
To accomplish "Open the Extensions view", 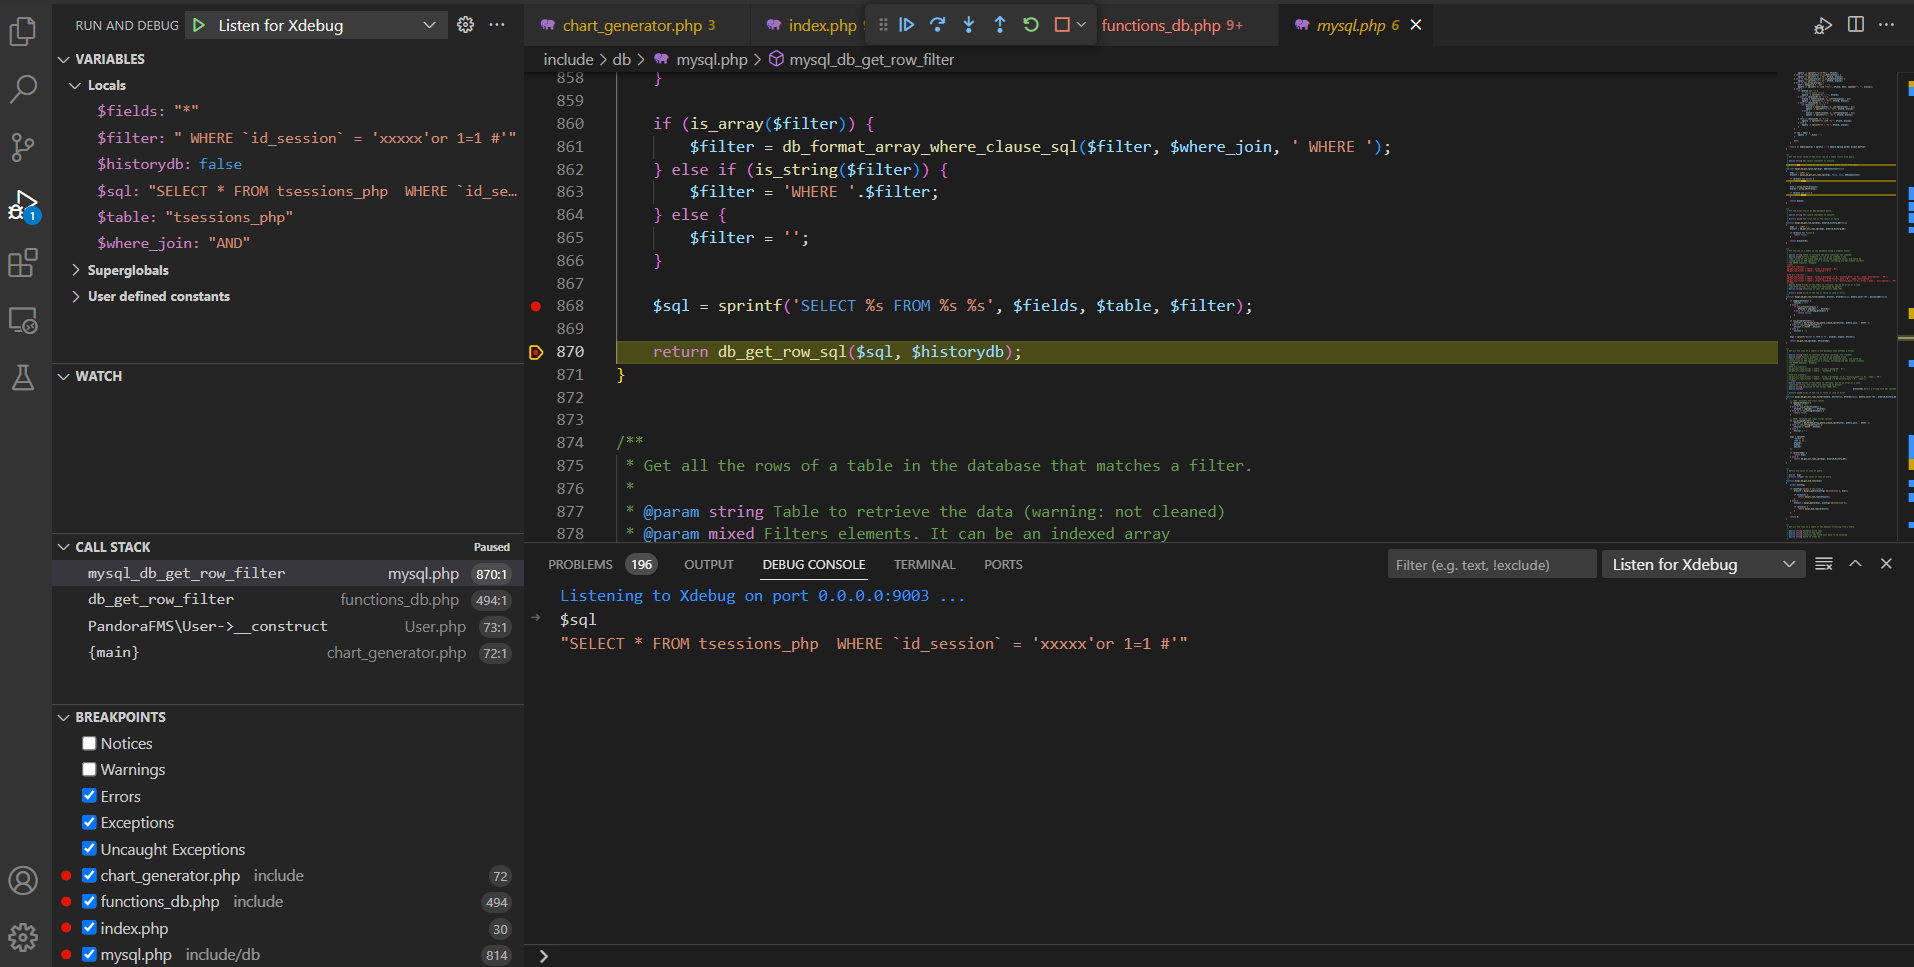I will (x=23, y=263).
